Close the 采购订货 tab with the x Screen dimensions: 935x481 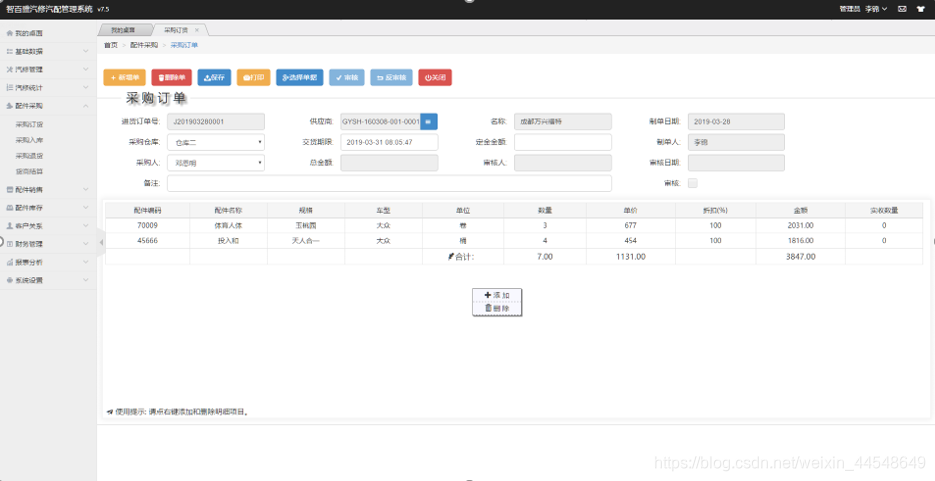click(197, 30)
